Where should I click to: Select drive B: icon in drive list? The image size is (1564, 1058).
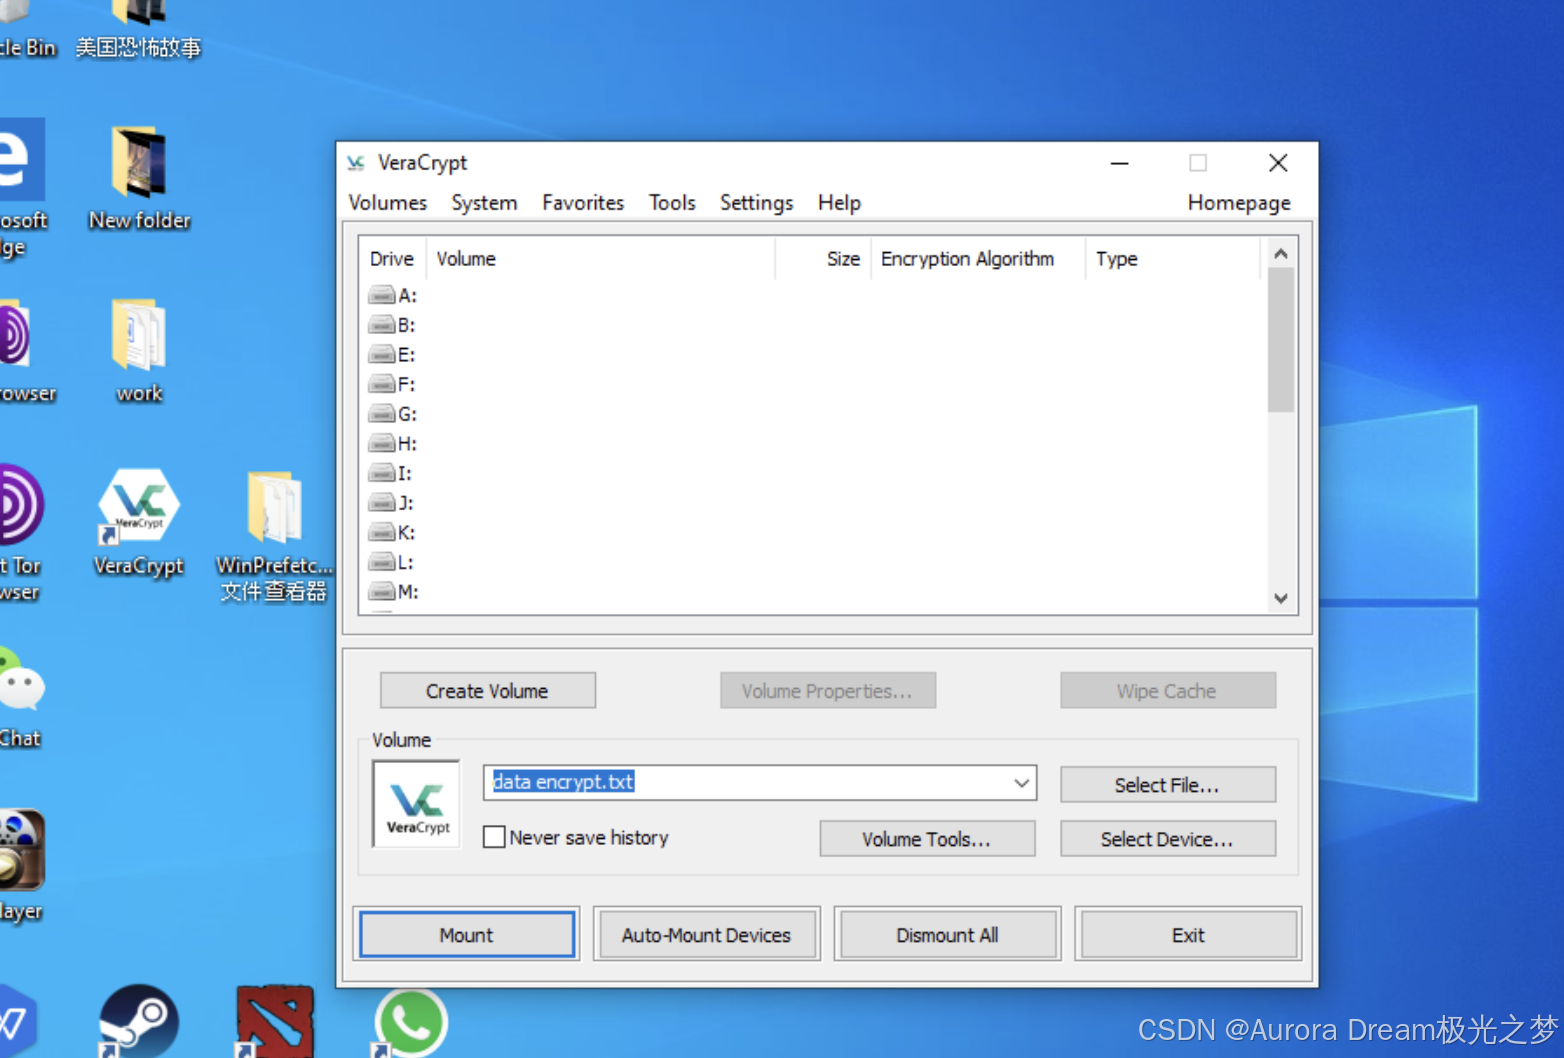point(381,325)
